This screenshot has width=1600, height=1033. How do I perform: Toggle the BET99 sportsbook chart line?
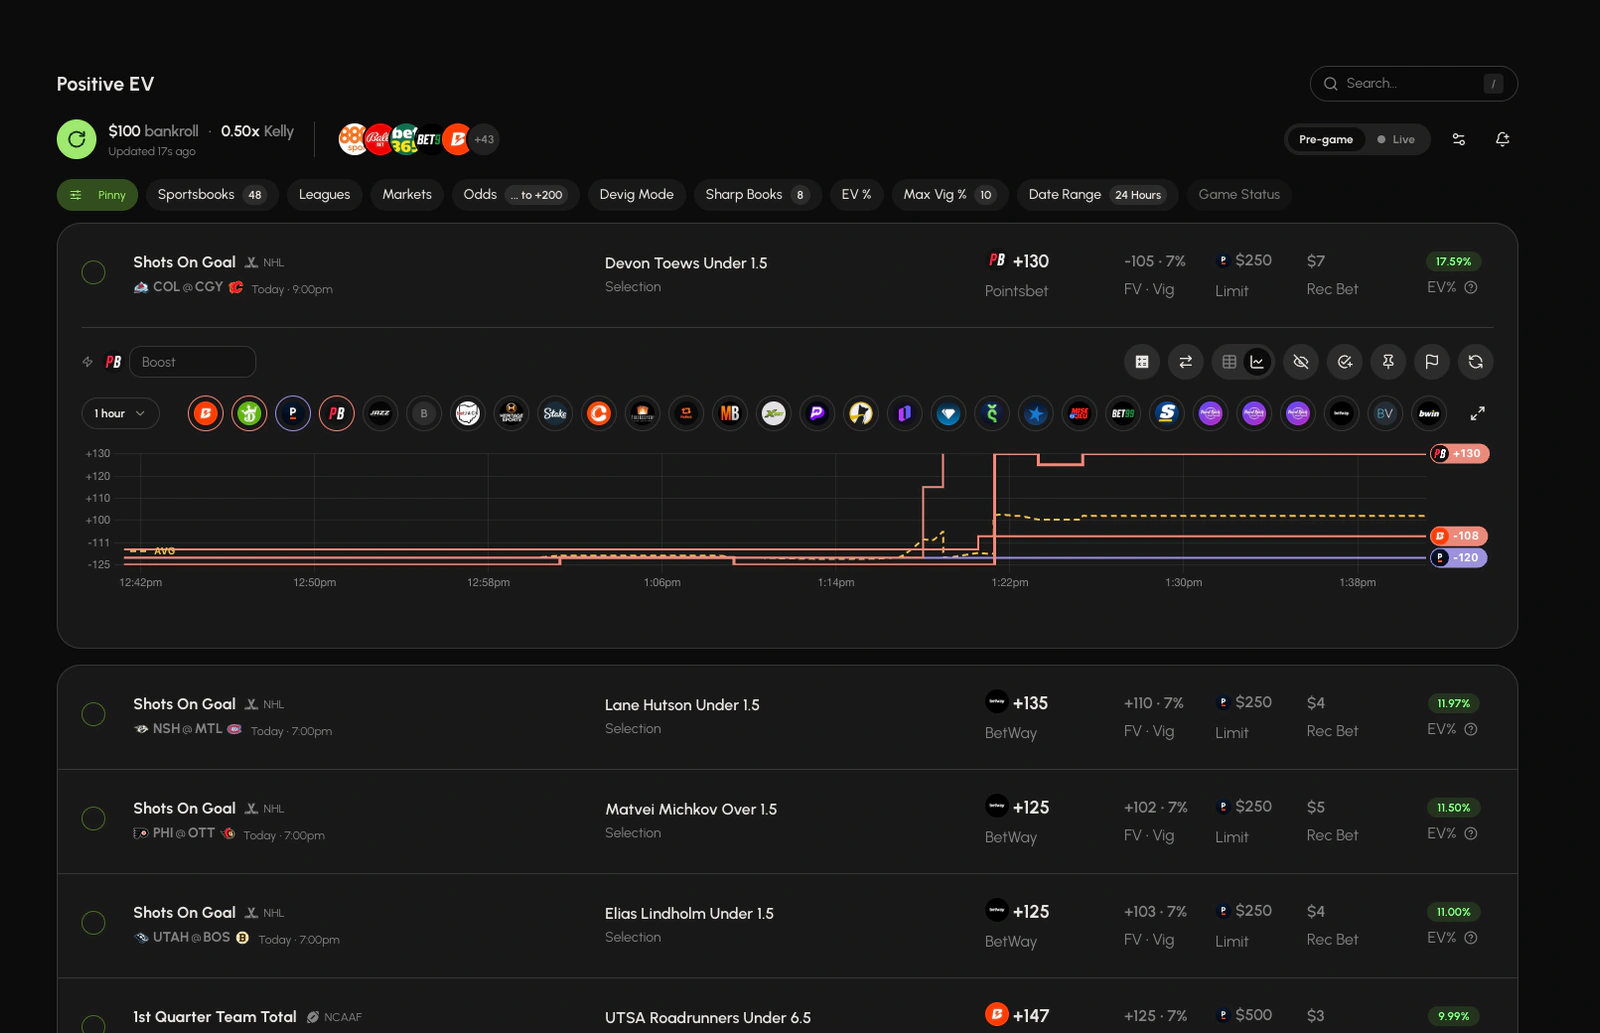pyautogui.click(x=1123, y=413)
